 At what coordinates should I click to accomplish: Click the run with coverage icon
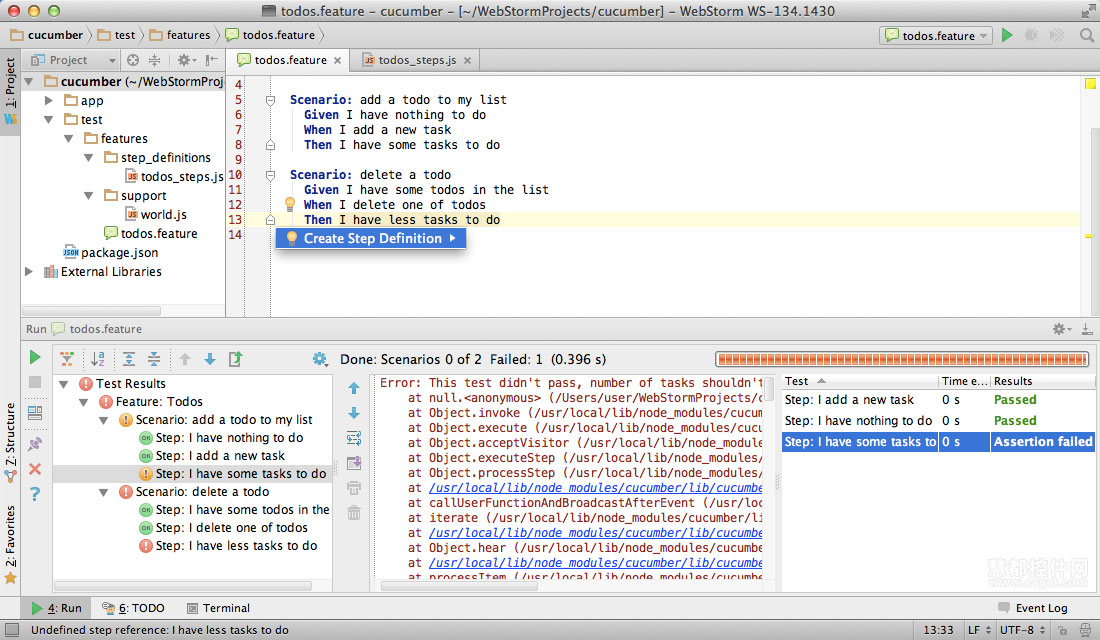click(x=1057, y=35)
